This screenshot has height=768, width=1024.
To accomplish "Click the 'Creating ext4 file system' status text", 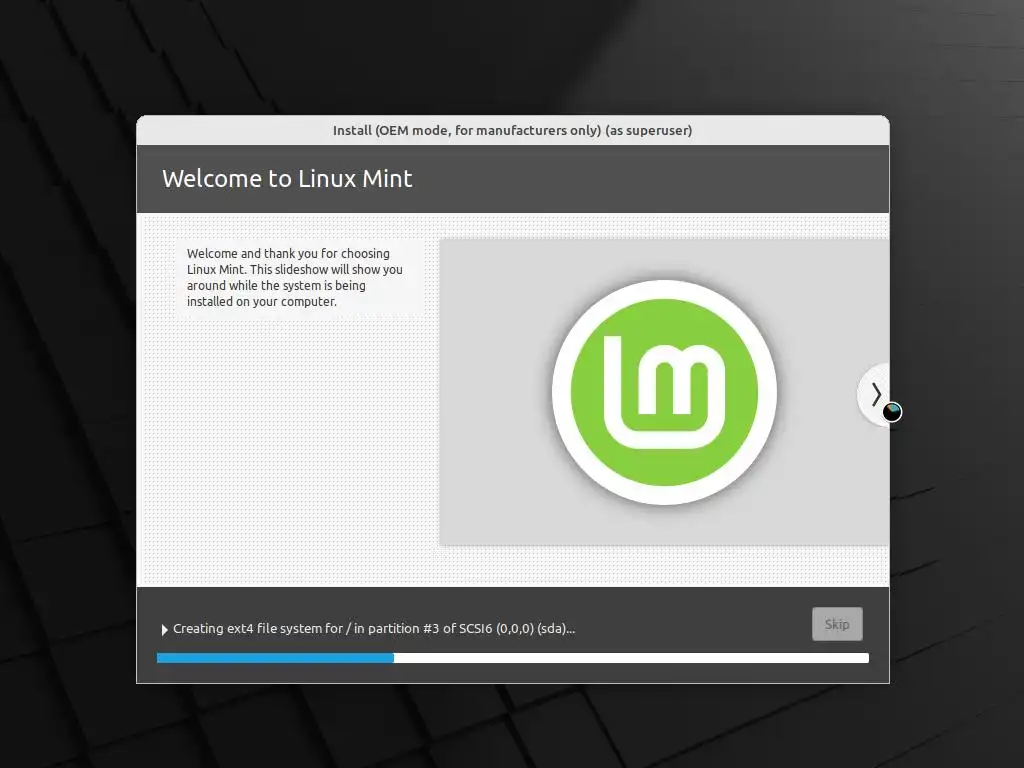I will coord(374,629).
